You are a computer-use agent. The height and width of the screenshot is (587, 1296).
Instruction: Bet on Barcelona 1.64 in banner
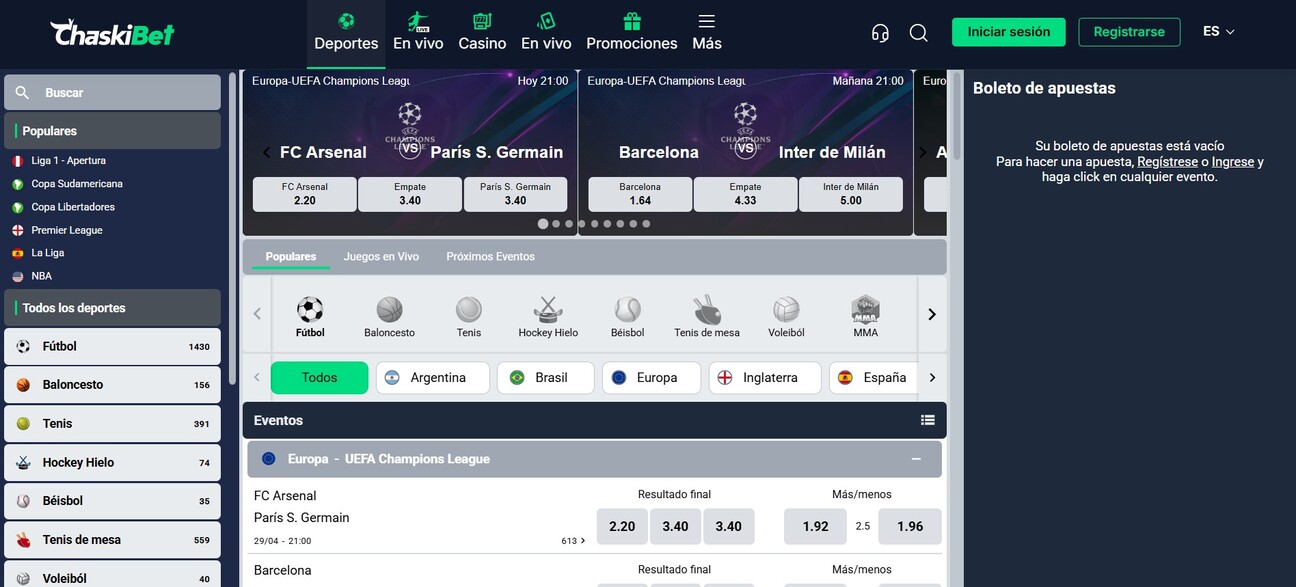[640, 194]
